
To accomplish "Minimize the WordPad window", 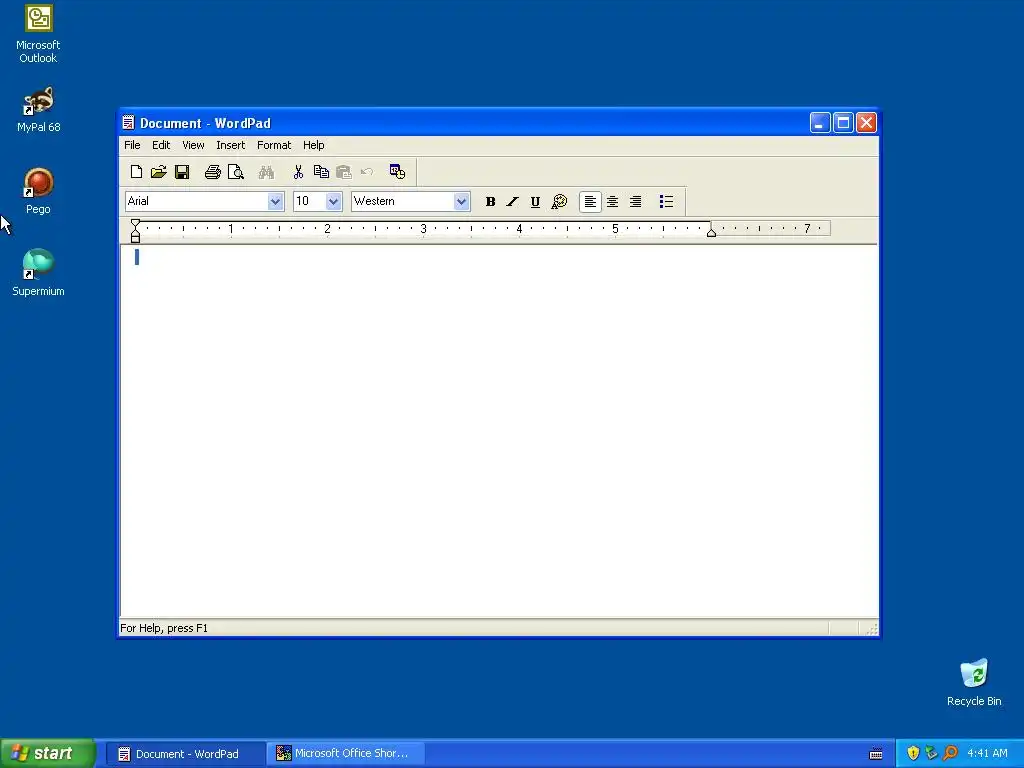I will coord(820,123).
